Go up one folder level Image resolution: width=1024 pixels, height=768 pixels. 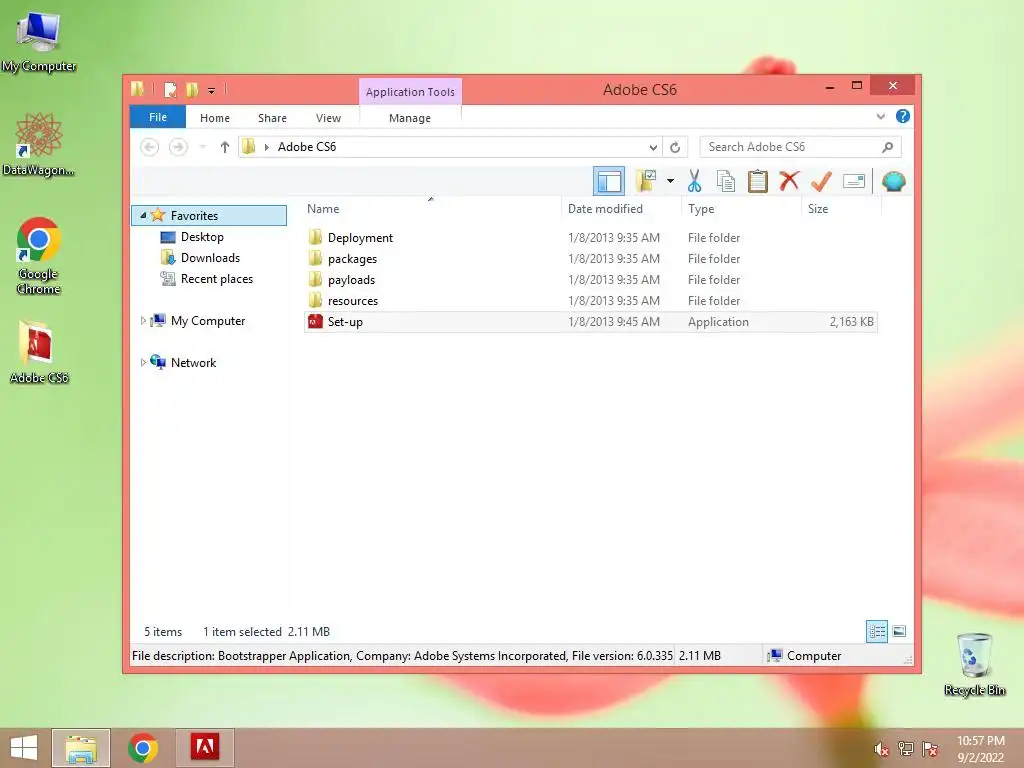click(x=225, y=147)
